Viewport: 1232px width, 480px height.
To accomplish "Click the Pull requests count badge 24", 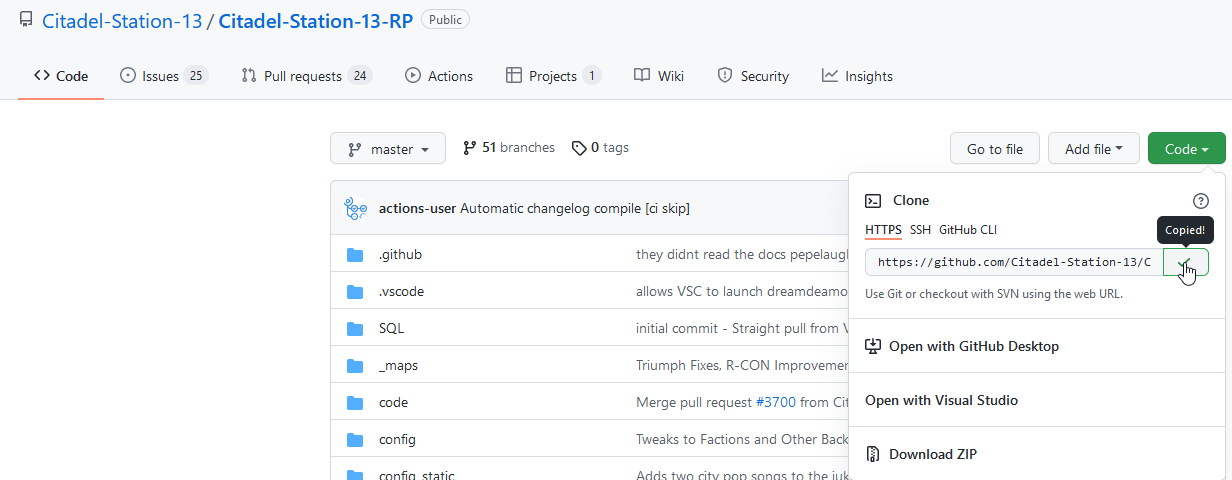I will pyautogui.click(x=360, y=76).
